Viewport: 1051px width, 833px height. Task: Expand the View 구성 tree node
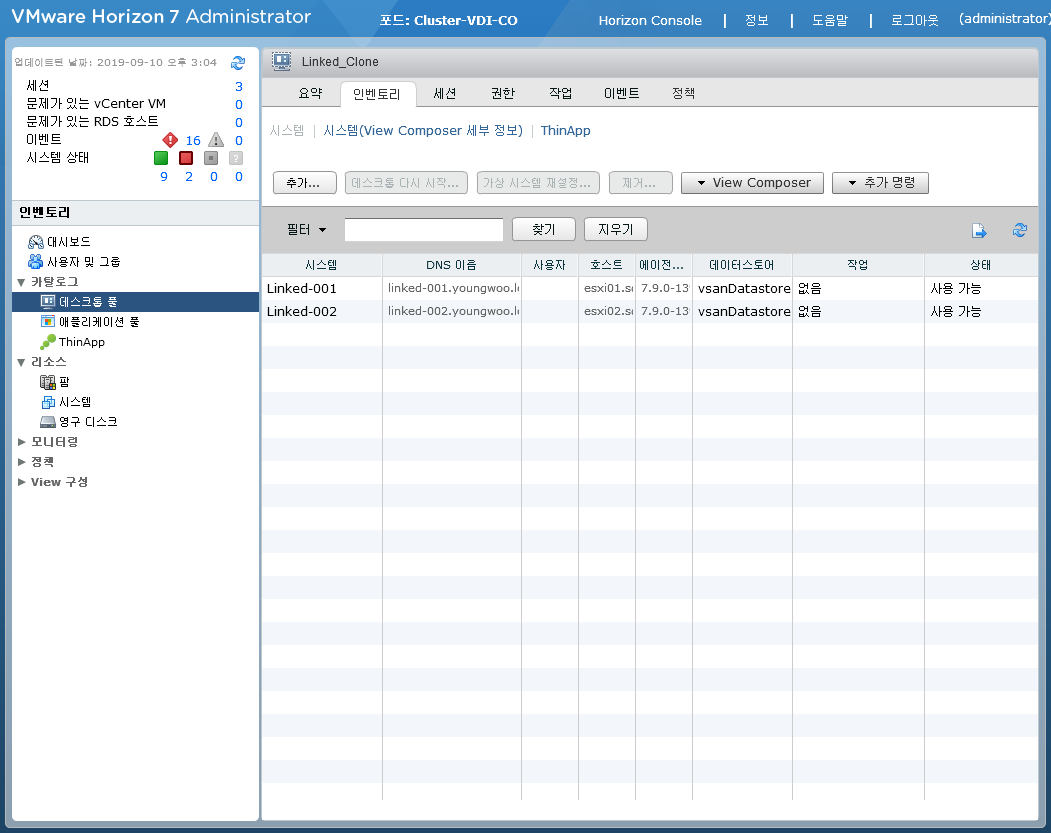21,483
